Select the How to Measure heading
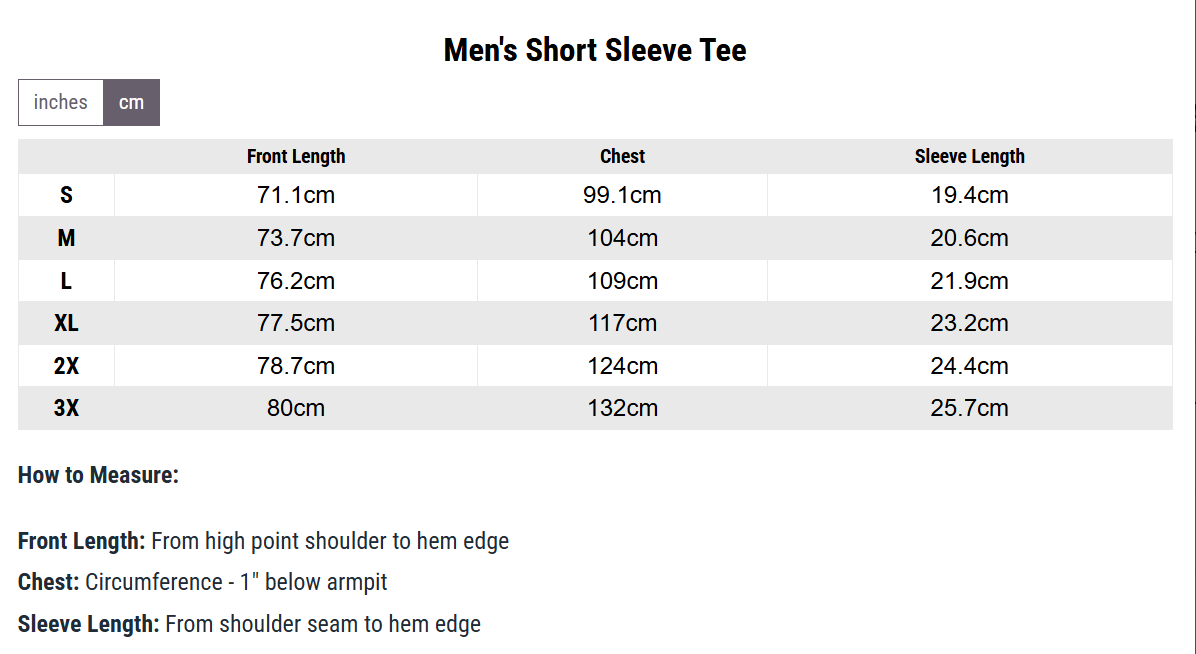1196x654 pixels. 98,475
